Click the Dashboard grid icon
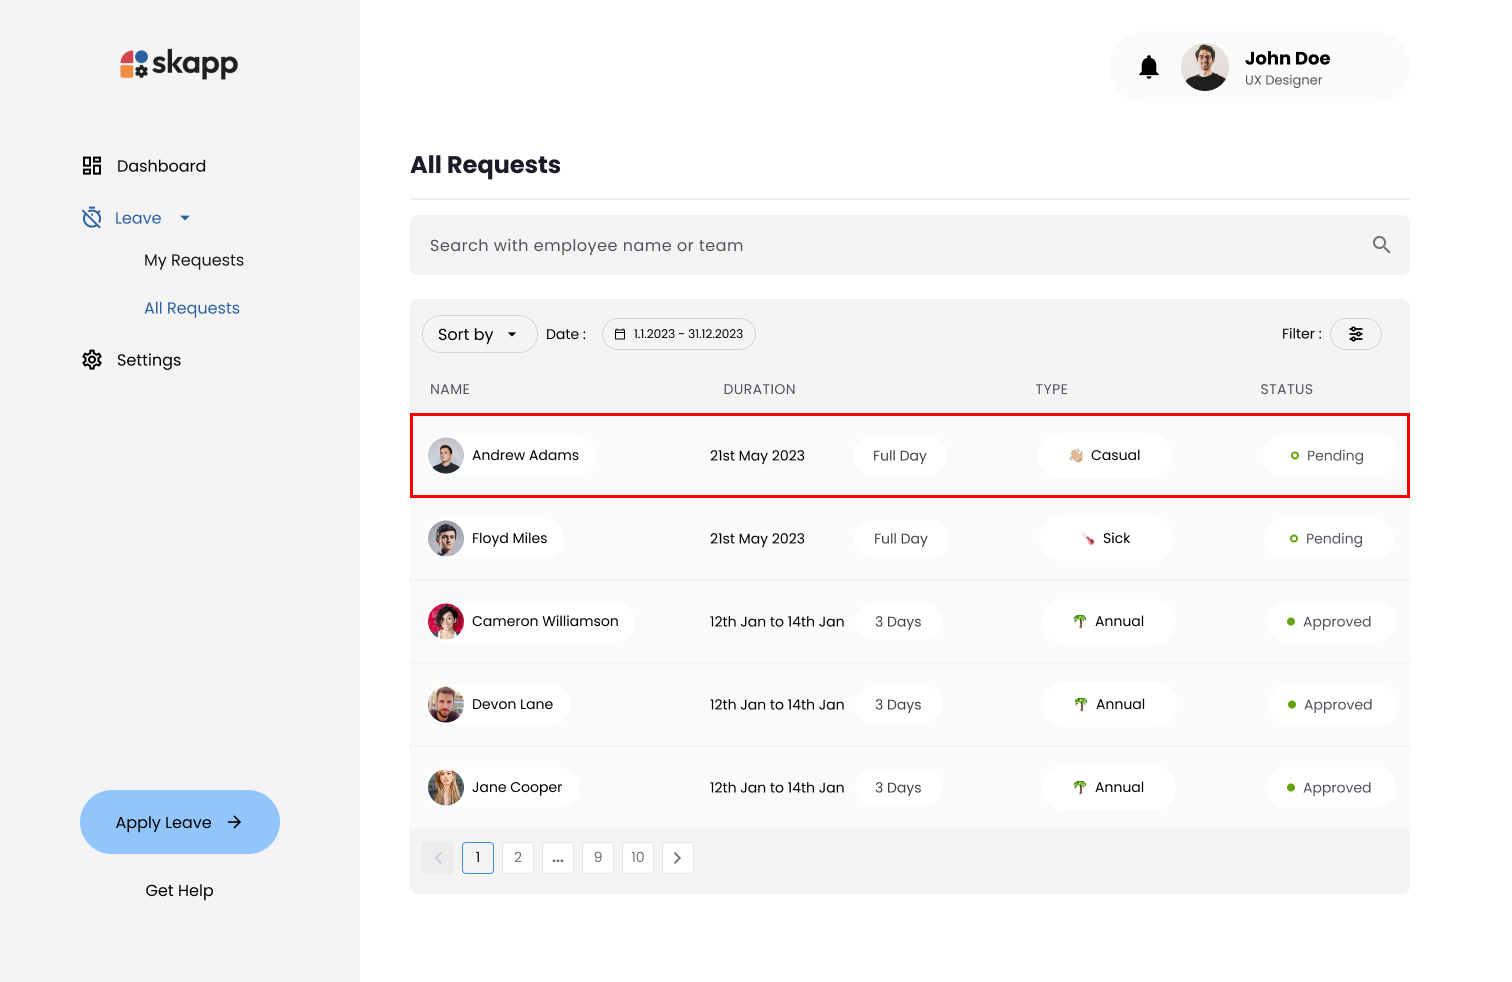The width and height of the screenshot is (1512, 982). click(x=92, y=166)
